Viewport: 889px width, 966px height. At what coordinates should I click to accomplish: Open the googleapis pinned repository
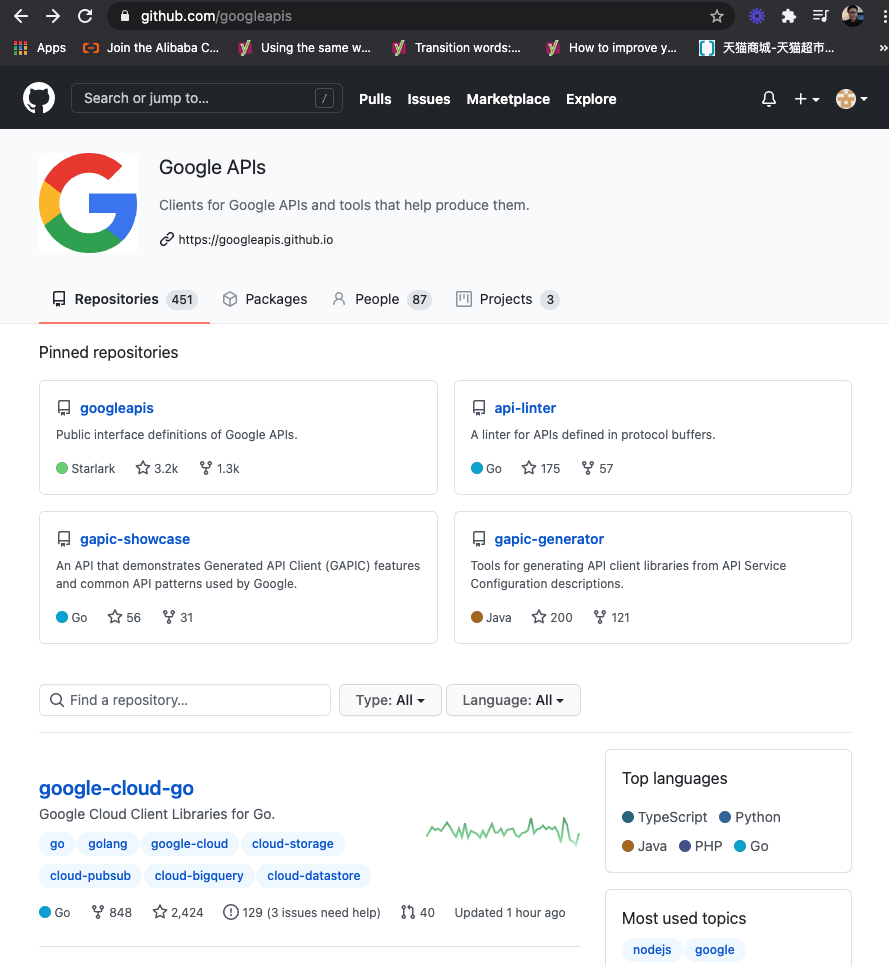(116, 408)
